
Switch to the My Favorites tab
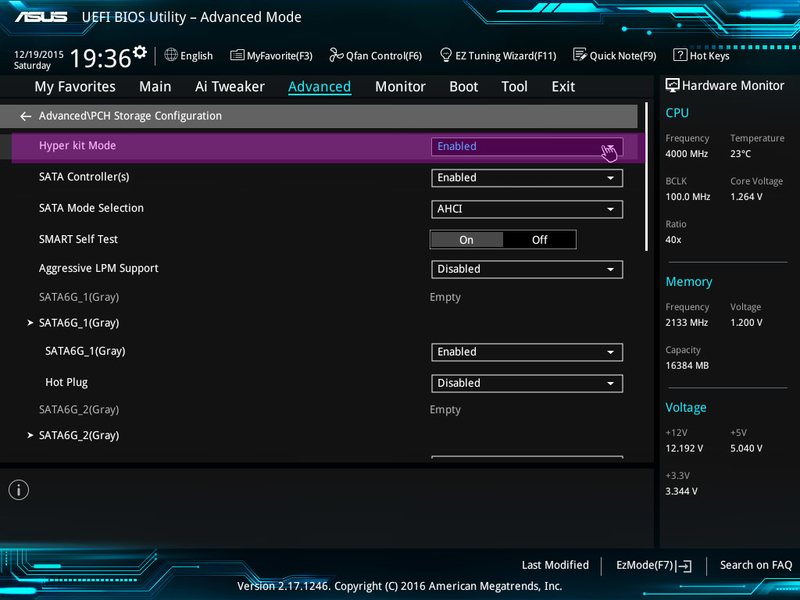pos(75,87)
